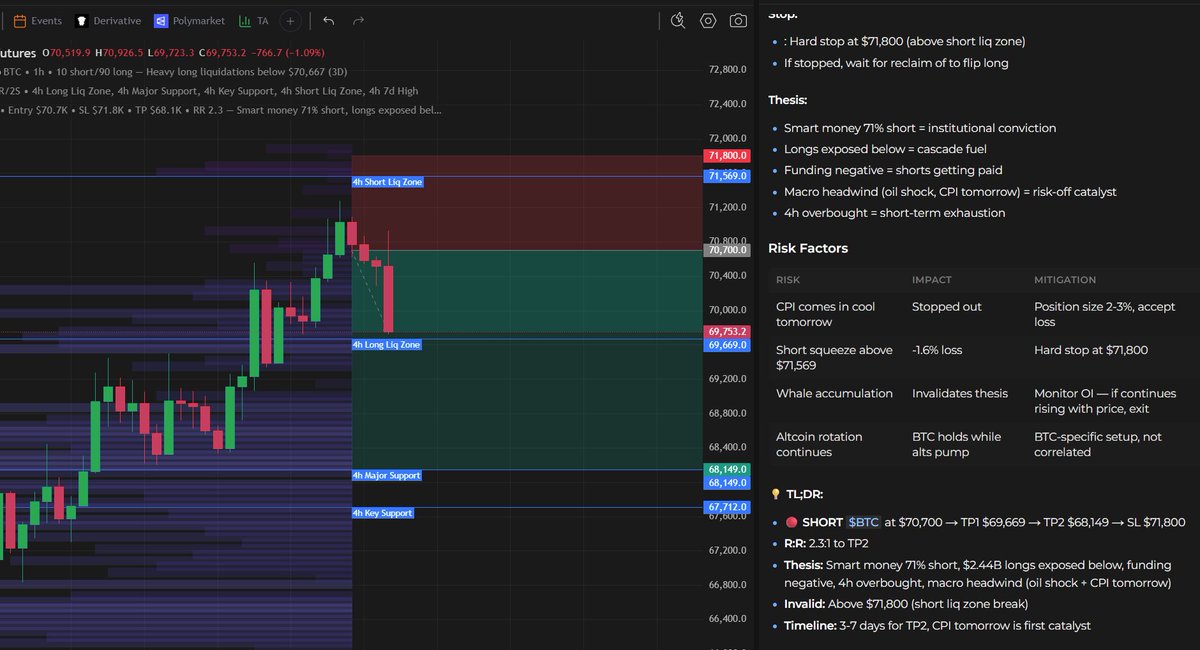Click the 'Thesis:' heading
The image size is (1200, 650).
click(x=788, y=100)
